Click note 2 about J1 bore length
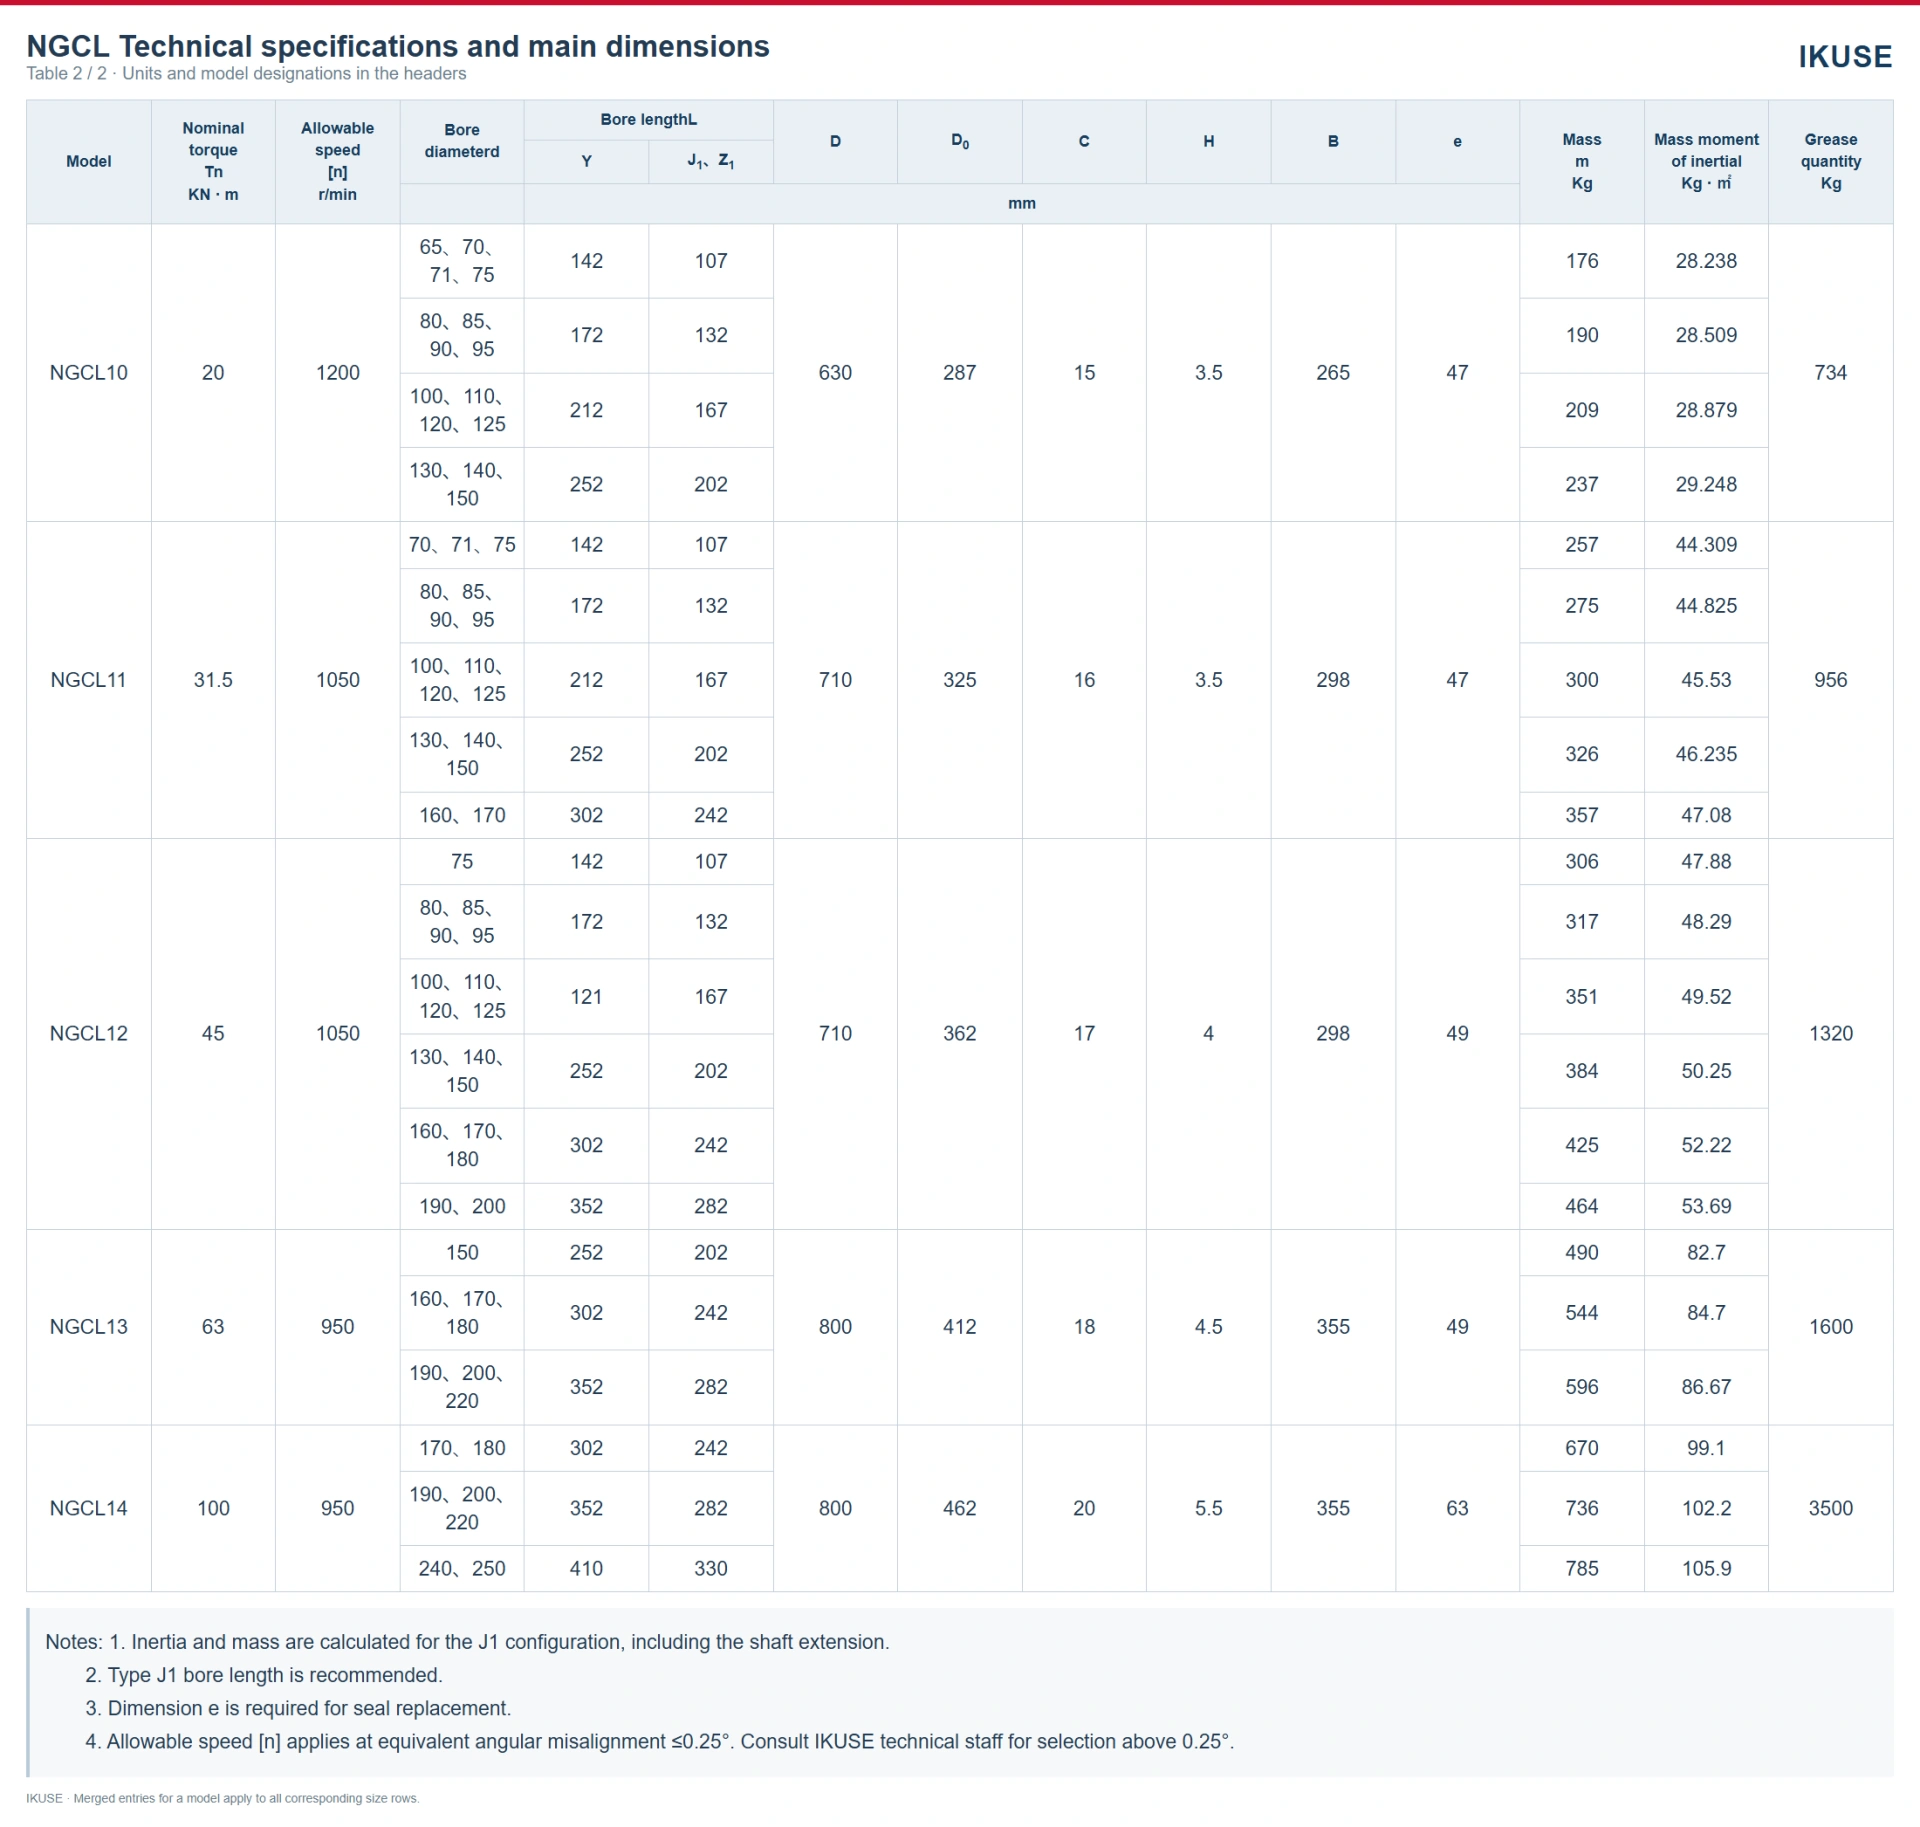 click(x=264, y=1675)
